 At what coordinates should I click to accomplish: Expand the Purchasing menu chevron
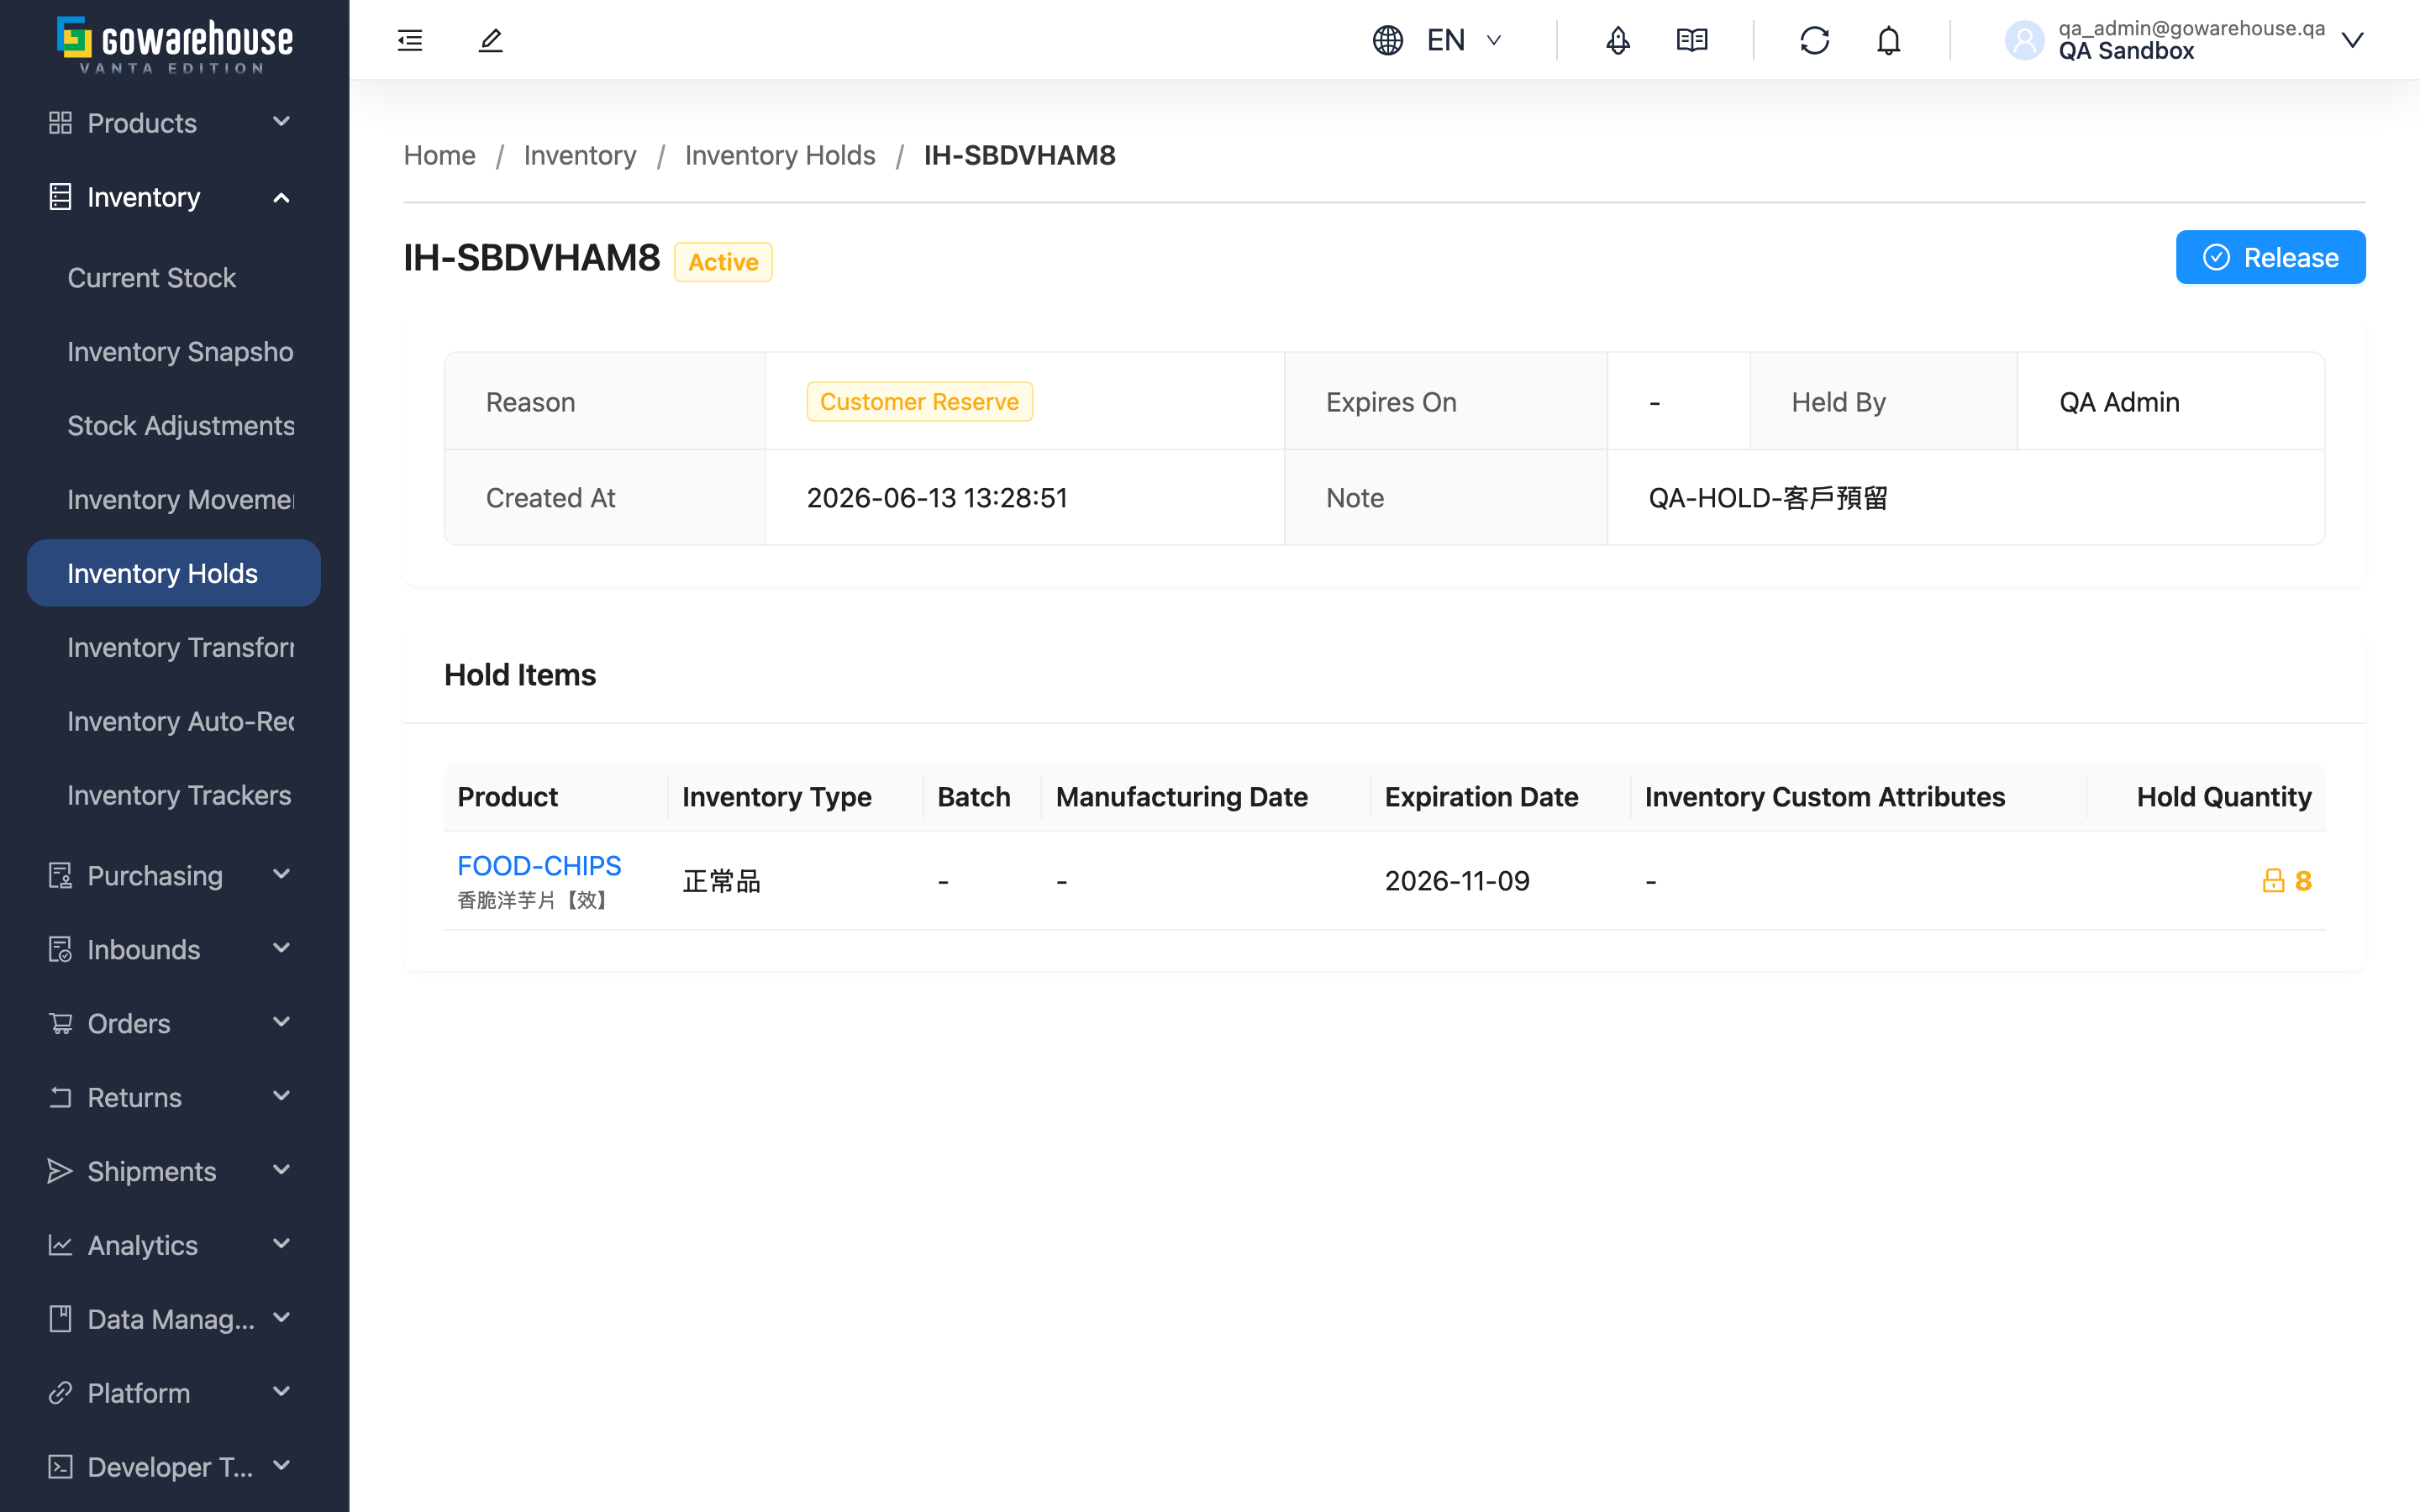pyautogui.click(x=282, y=874)
